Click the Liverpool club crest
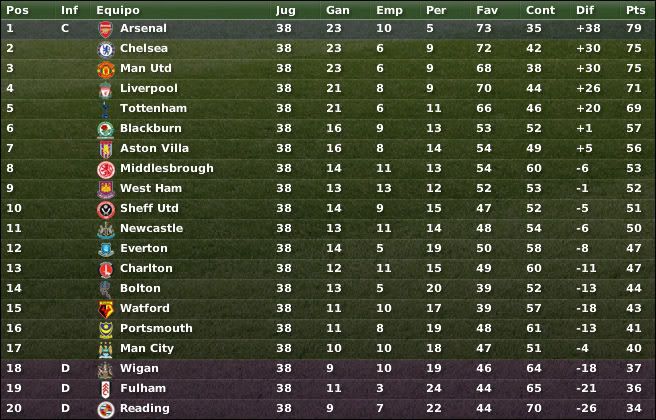This screenshot has height=420, width=656. 105,90
